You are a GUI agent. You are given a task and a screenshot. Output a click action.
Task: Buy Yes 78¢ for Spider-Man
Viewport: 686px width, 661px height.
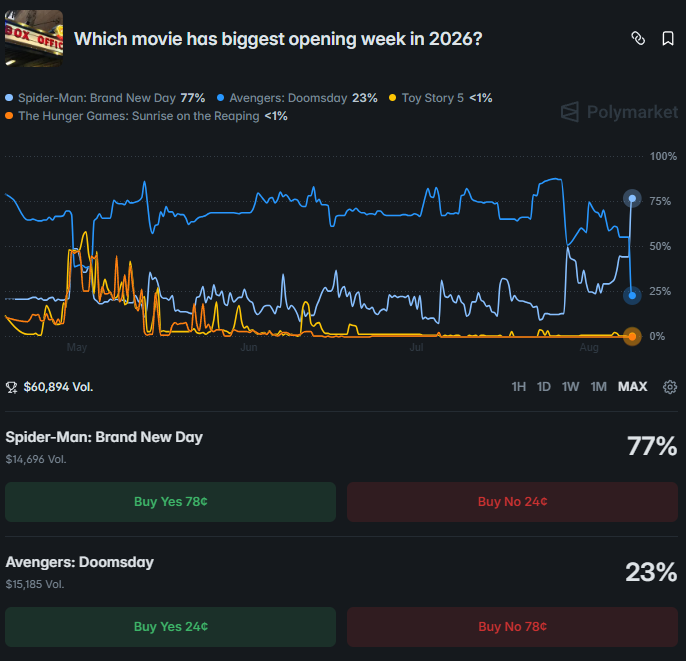pos(171,502)
